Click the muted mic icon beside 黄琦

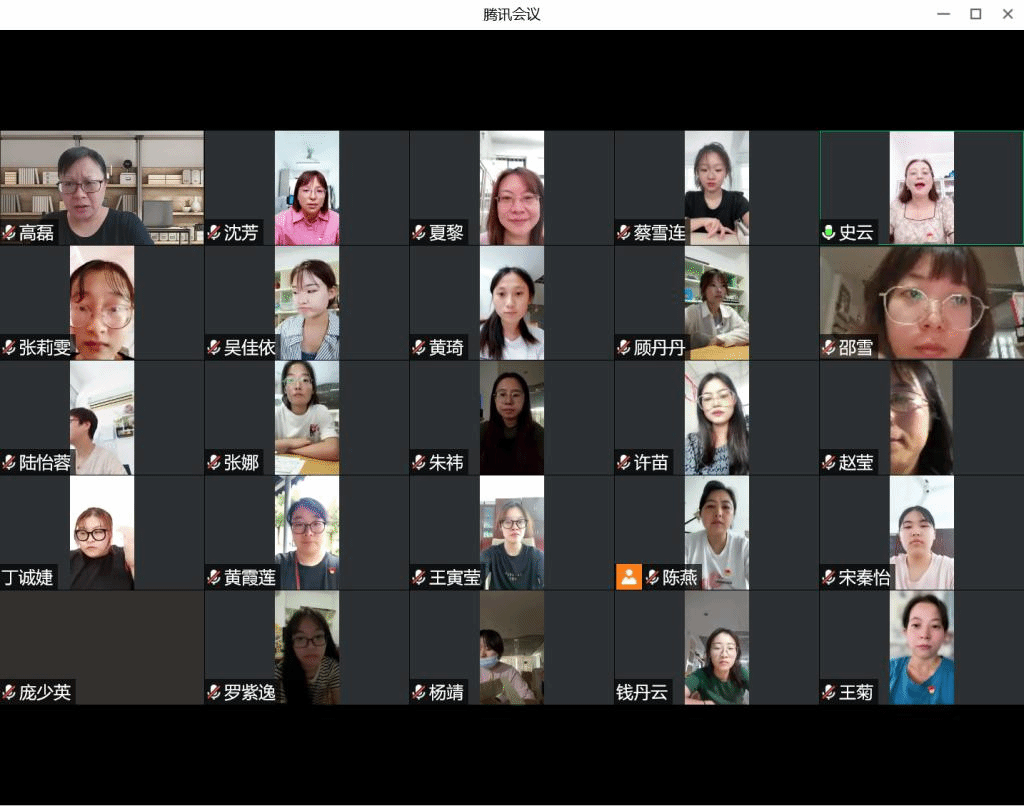coord(419,347)
